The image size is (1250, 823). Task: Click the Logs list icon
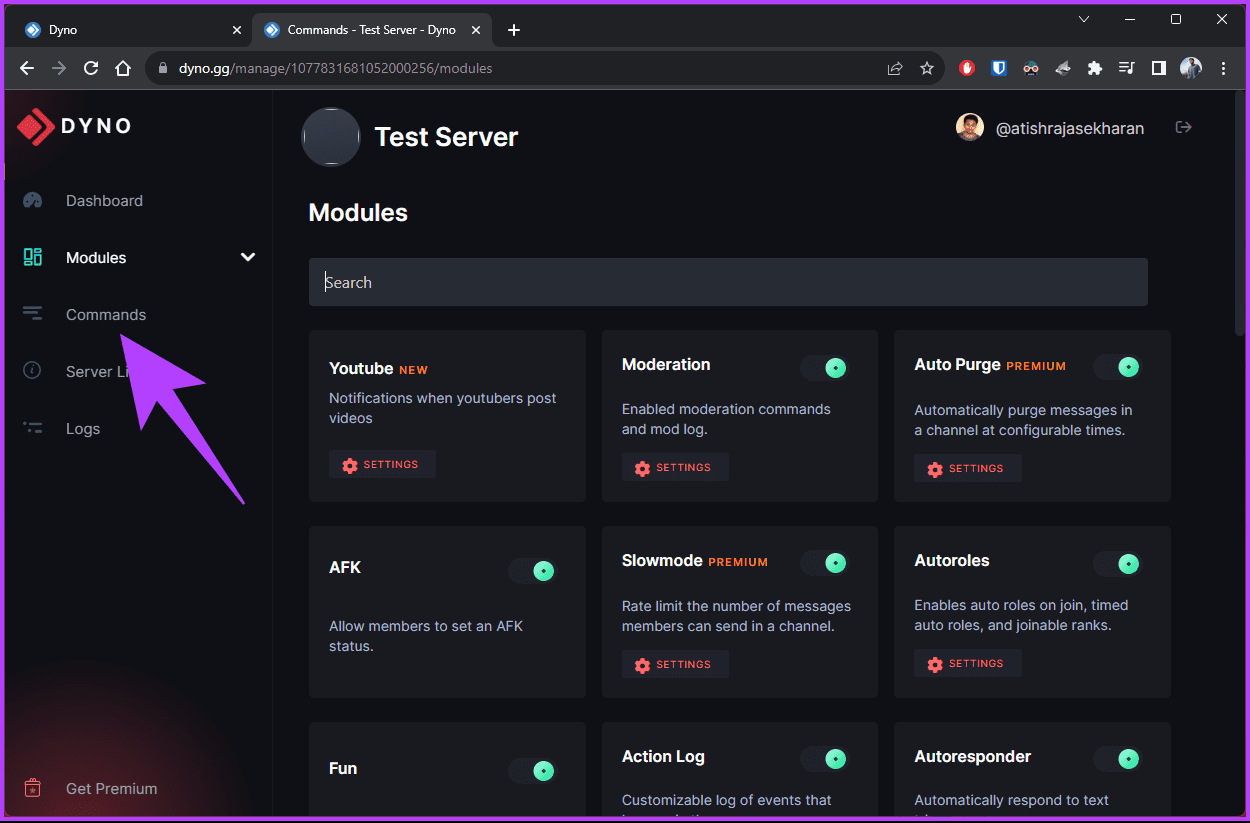[32, 428]
